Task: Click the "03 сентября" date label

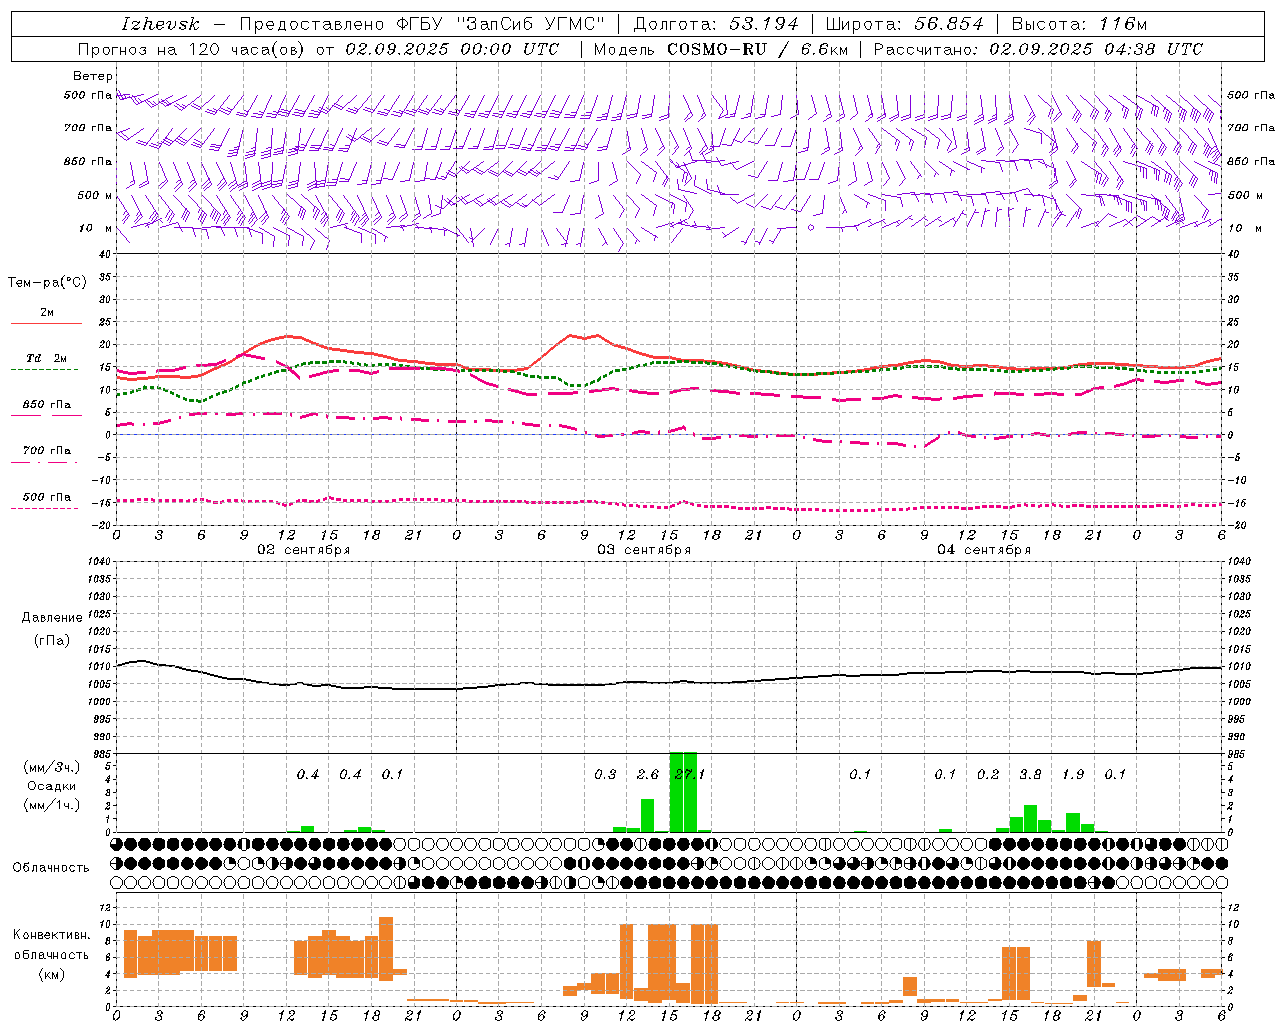Action: pos(644,550)
